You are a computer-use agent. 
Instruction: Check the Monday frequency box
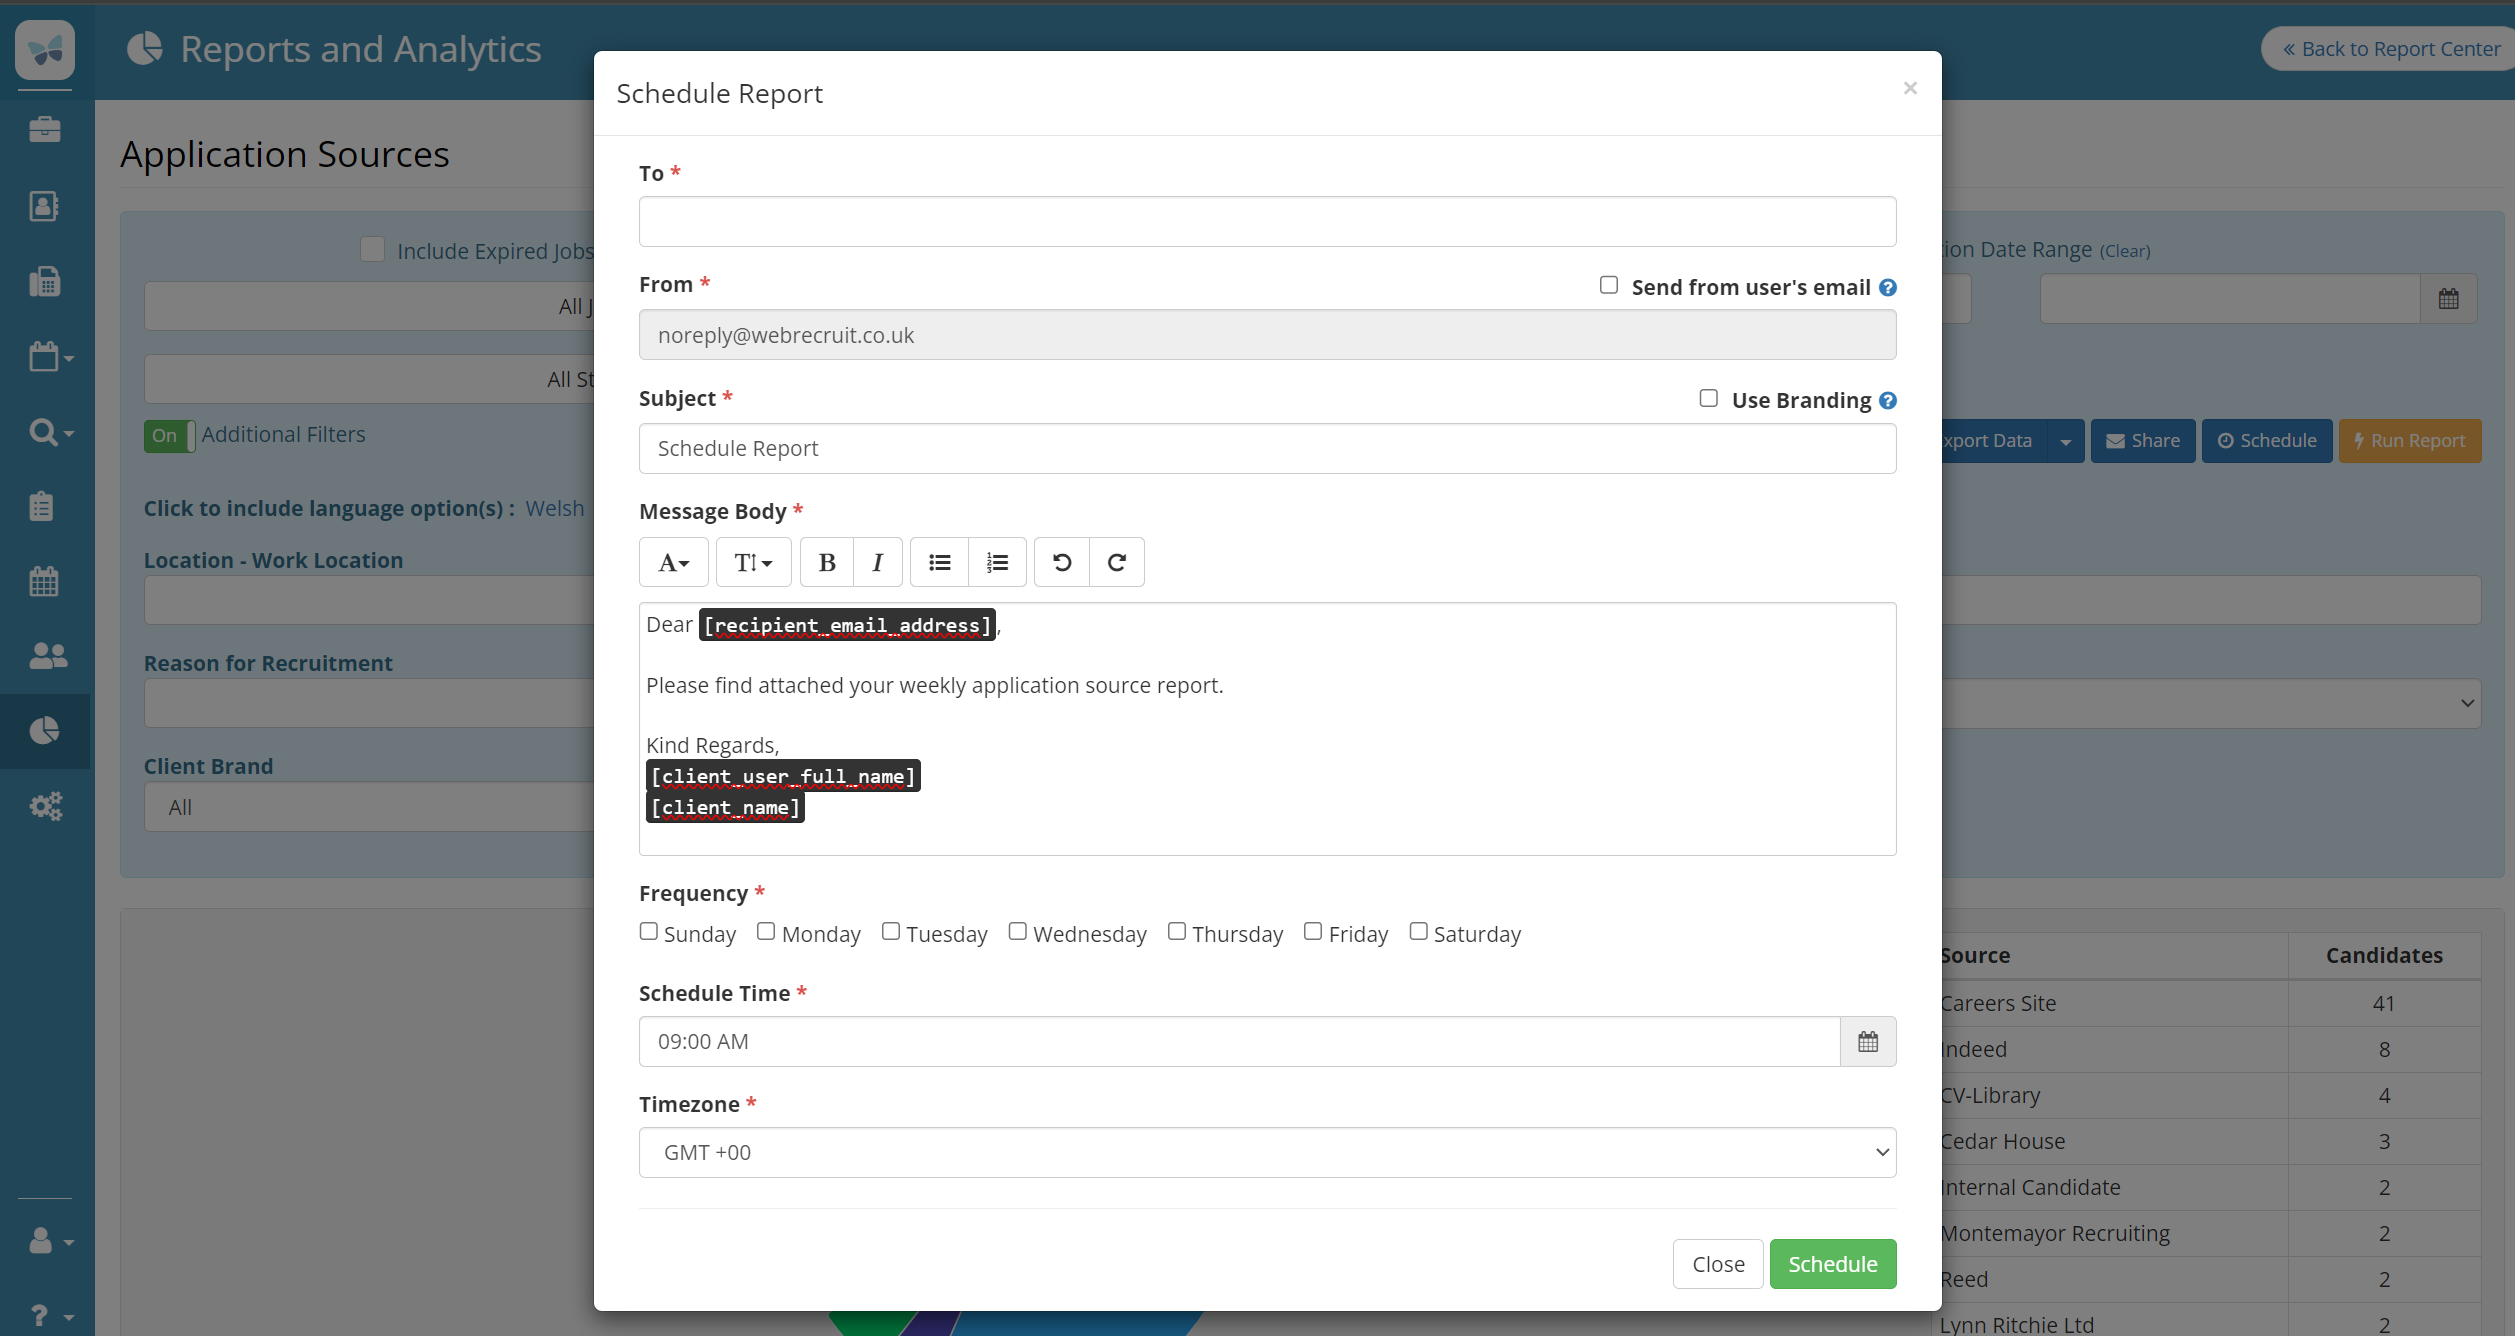pyautogui.click(x=766, y=931)
